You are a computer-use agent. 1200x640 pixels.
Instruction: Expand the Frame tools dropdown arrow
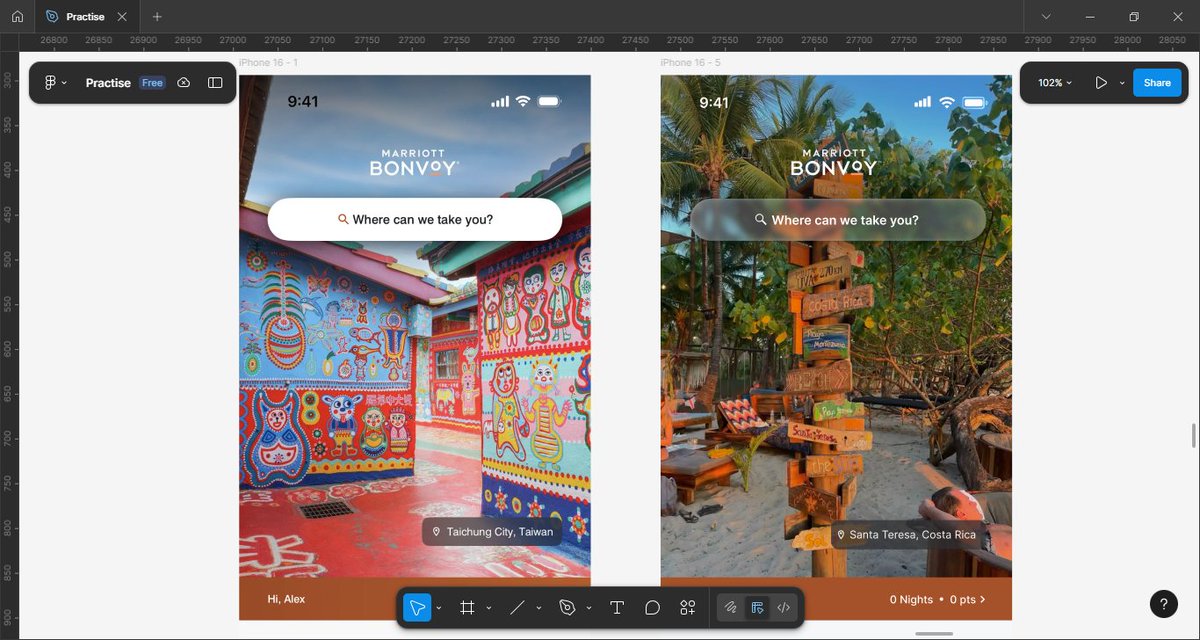coord(488,608)
